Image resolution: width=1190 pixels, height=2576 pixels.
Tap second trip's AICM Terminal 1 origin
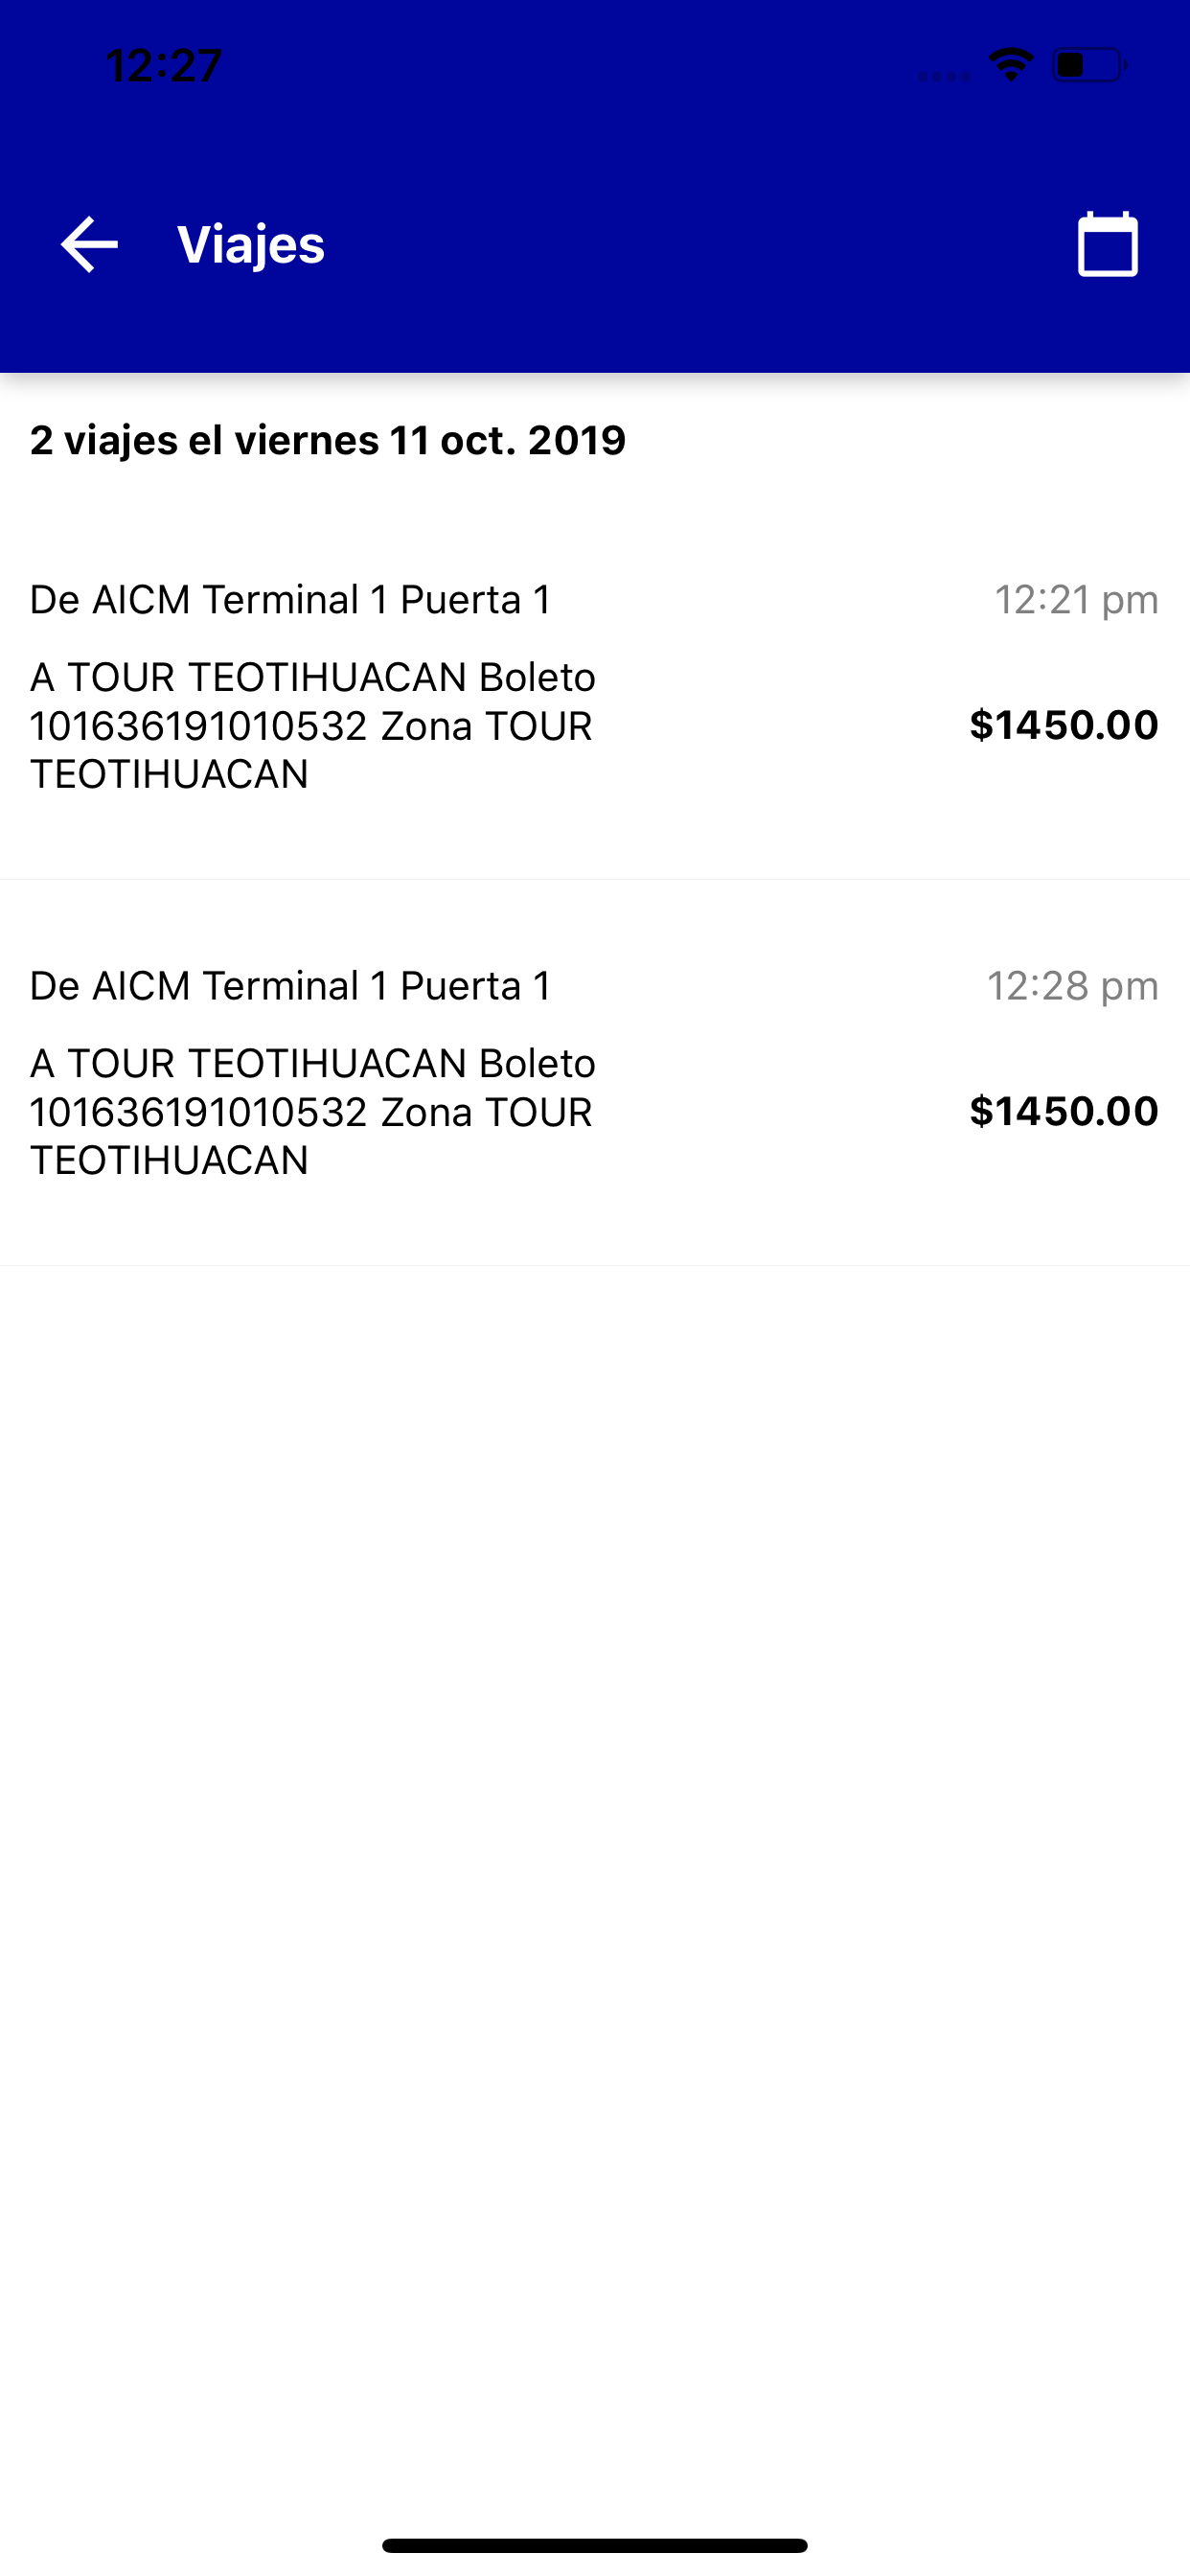coord(291,986)
